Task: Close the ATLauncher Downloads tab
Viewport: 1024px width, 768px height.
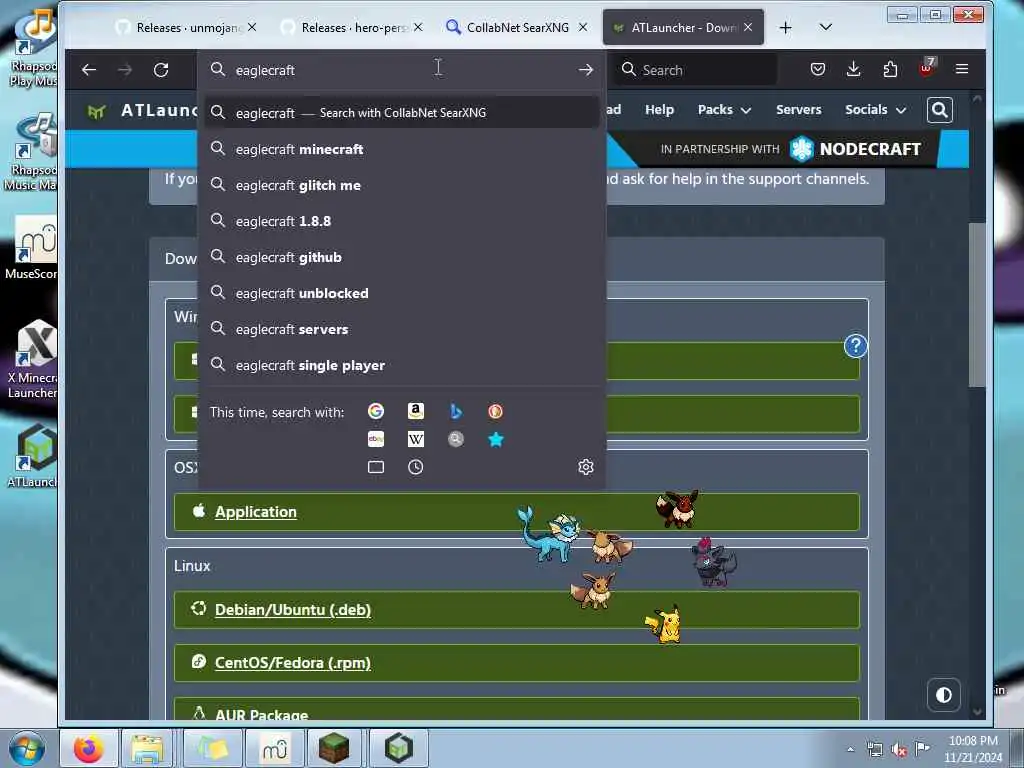Action: click(x=748, y=27)
